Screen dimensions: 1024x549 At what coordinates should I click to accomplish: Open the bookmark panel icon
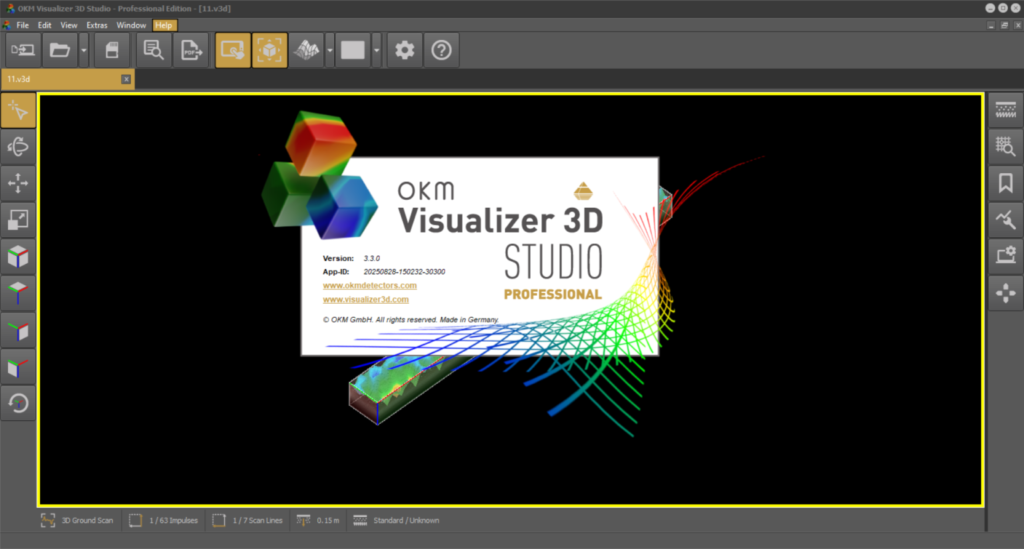1005,182
